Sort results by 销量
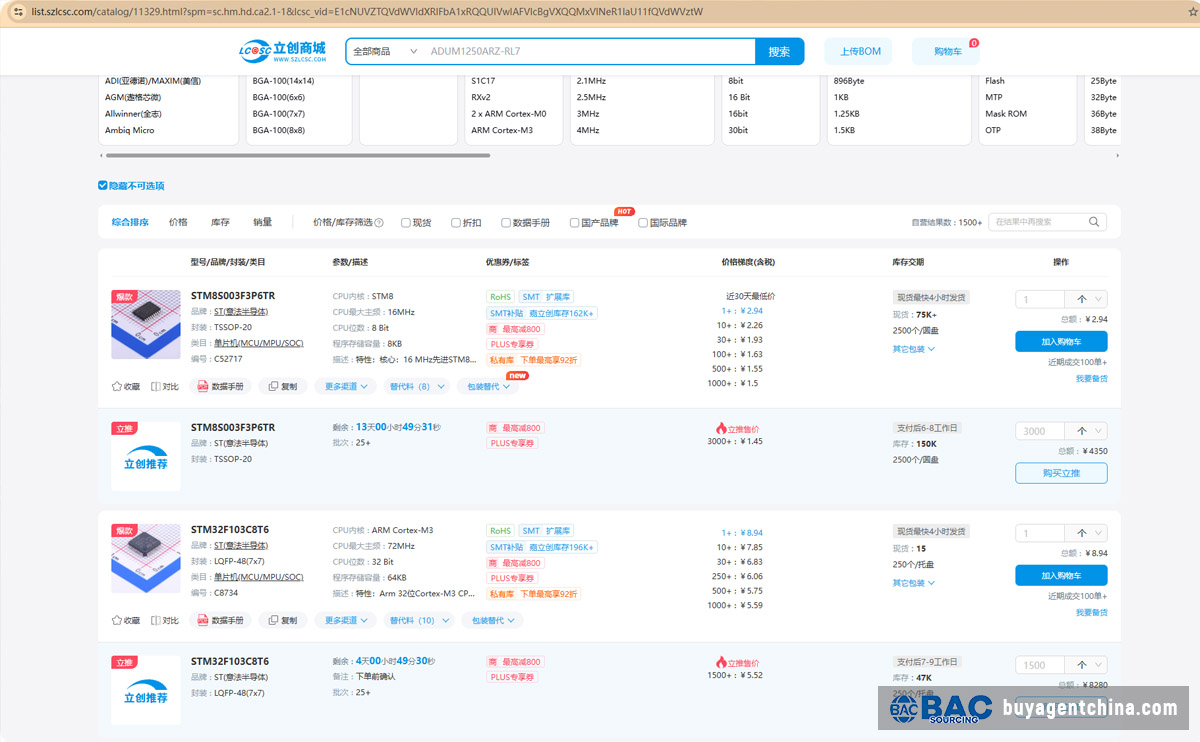Viewport: 1200px width, 742px height. (x=262, y=222)
